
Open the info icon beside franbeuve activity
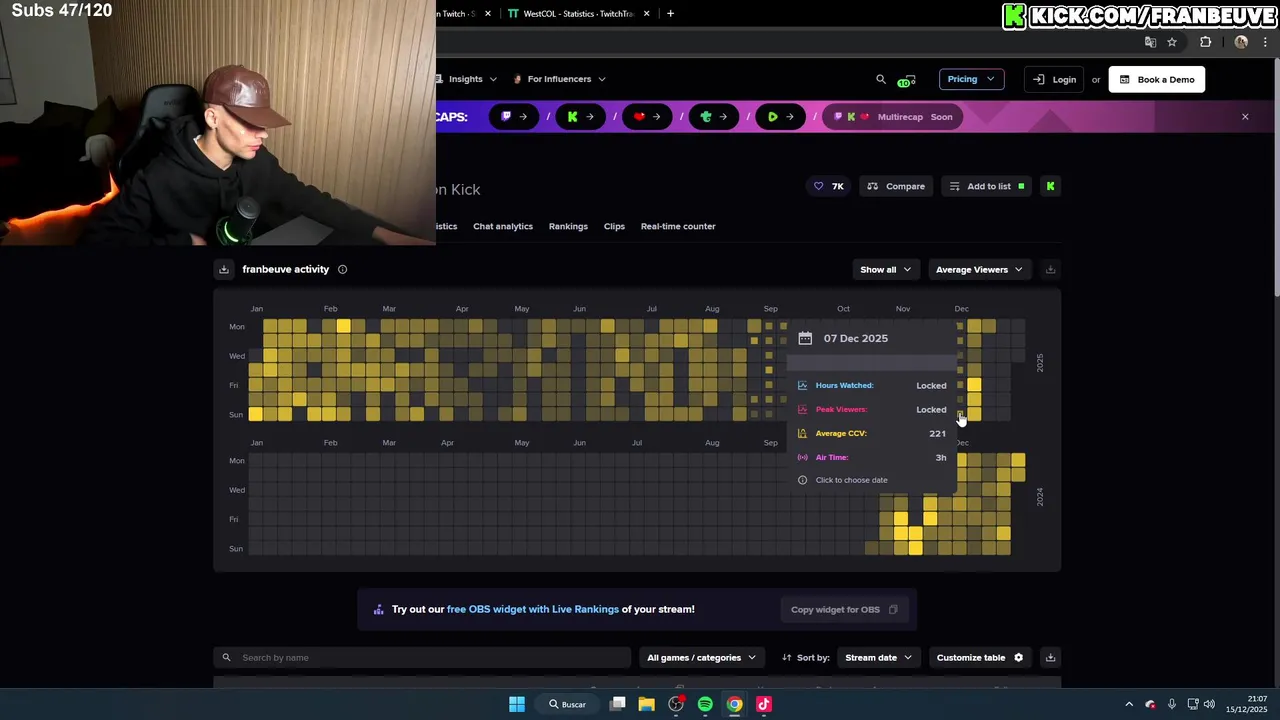tap(342, 269)
